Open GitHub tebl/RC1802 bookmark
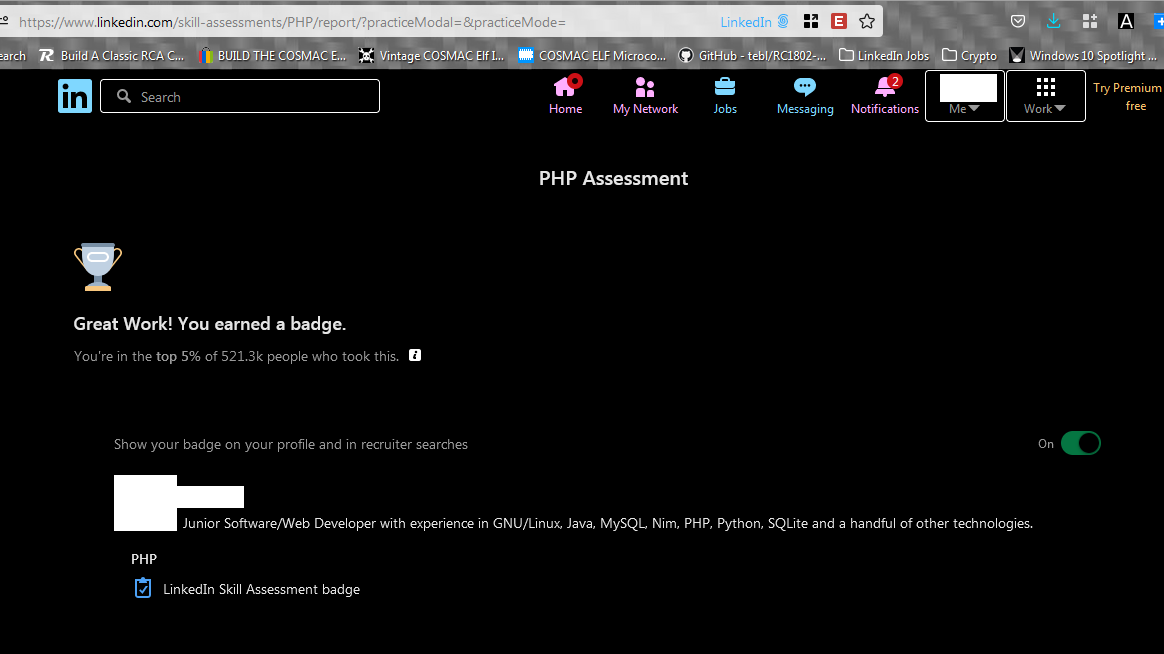The width and height of the screenshot is (1164, 654). [x=753, y=56]
